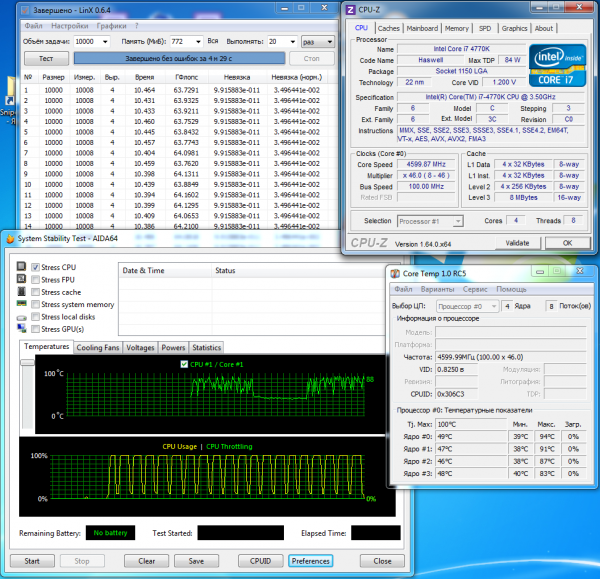Open the Mainboard tab in CPU-Z
Viewport: 600px width, 579px height.
coord(422,28)
